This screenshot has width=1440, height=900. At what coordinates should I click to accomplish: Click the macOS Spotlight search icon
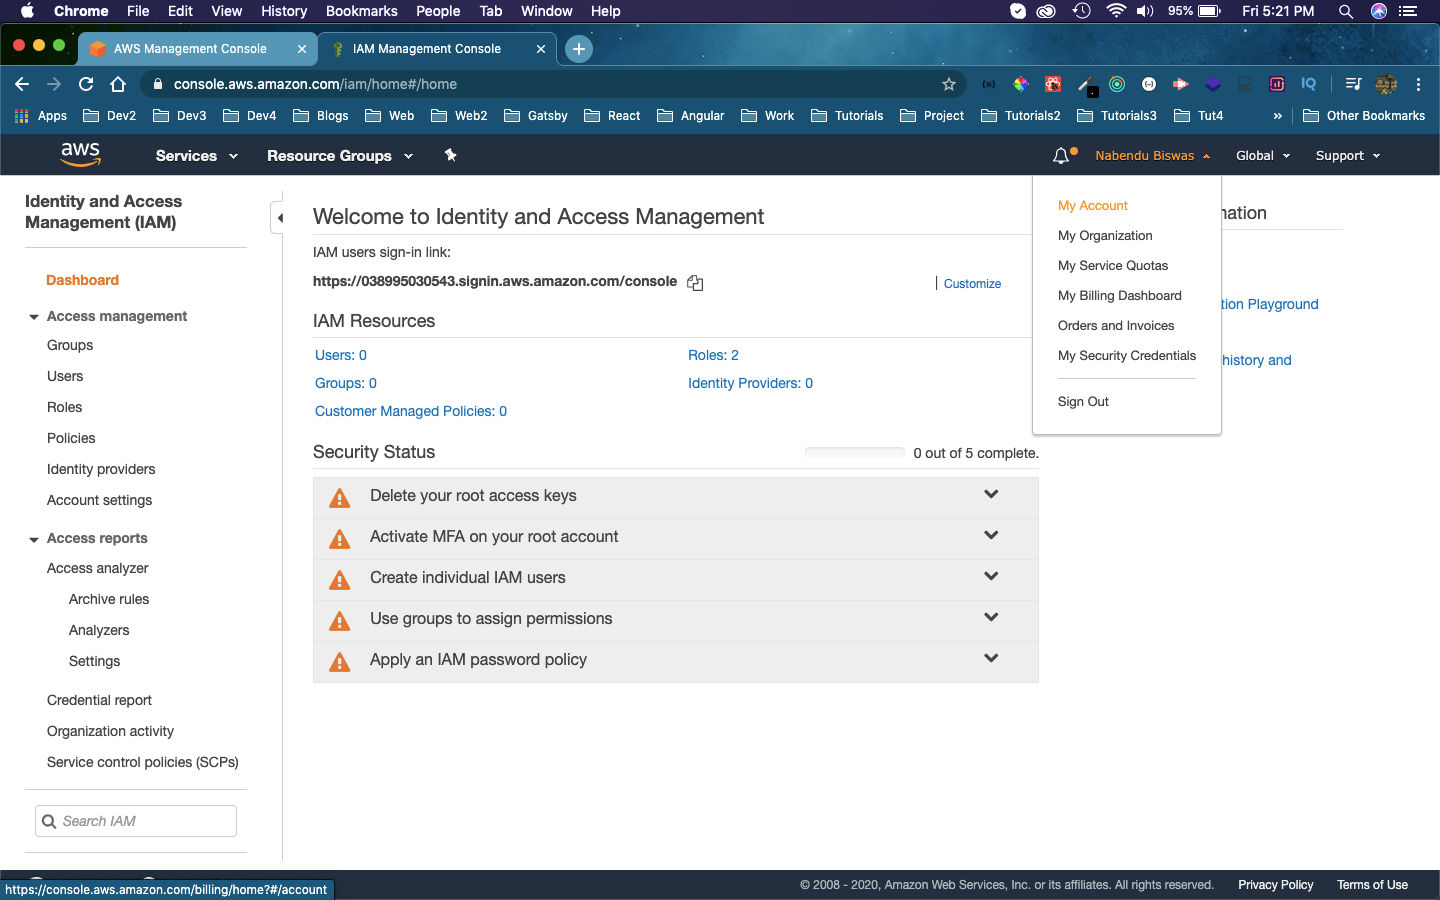[x=1346, y=11]
